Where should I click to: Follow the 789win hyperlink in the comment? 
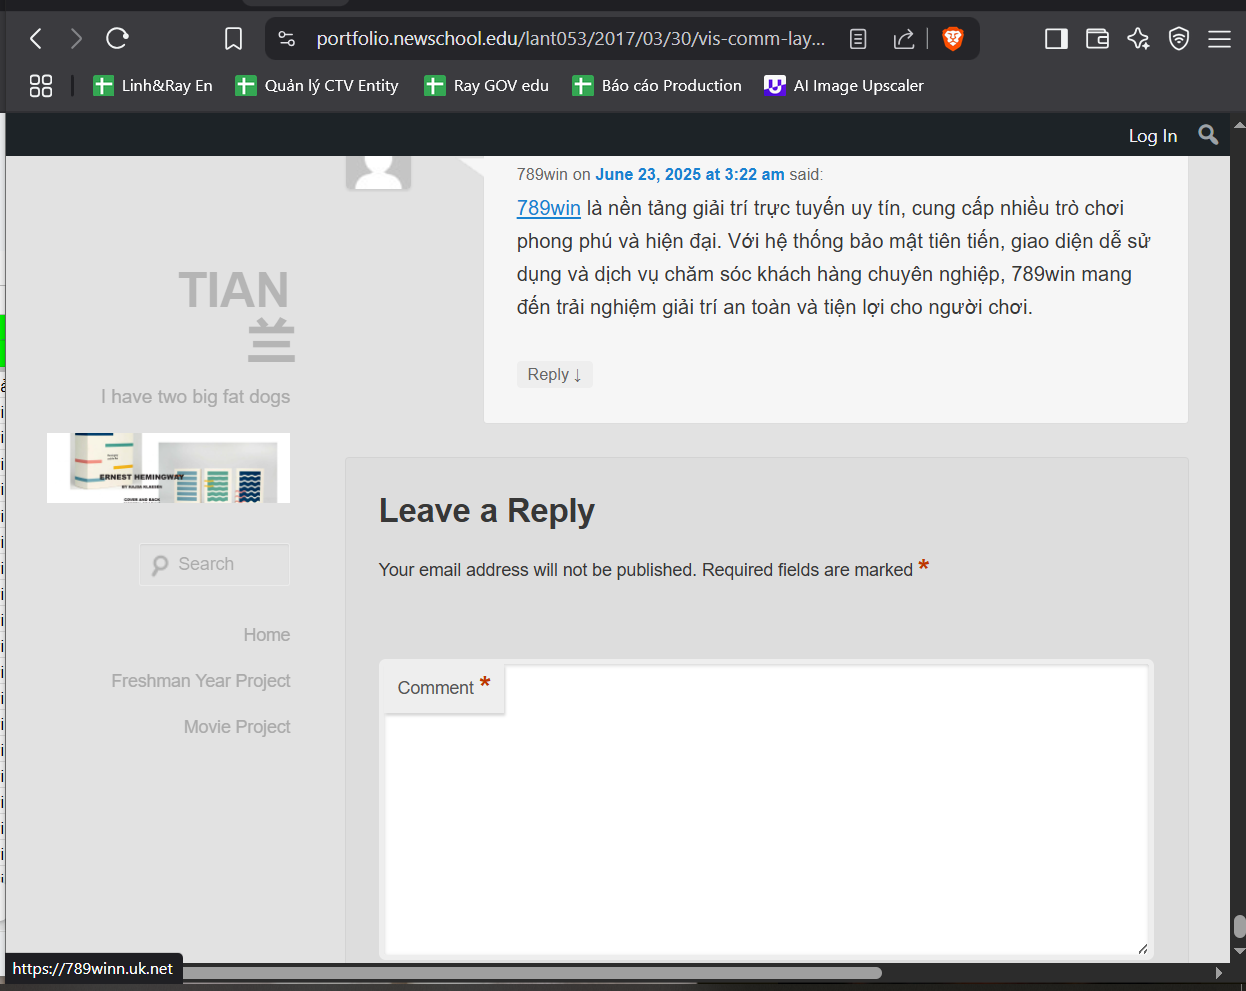point(549,208)
